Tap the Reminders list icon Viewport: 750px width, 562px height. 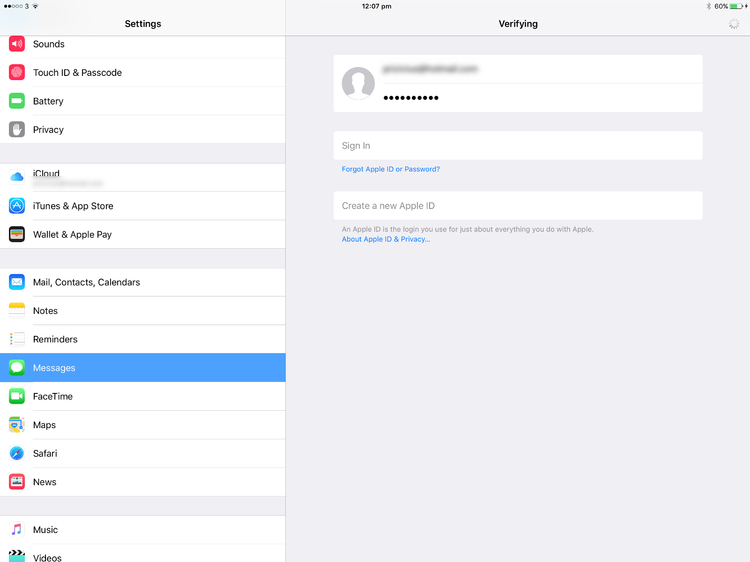click(x=17, y=339)
